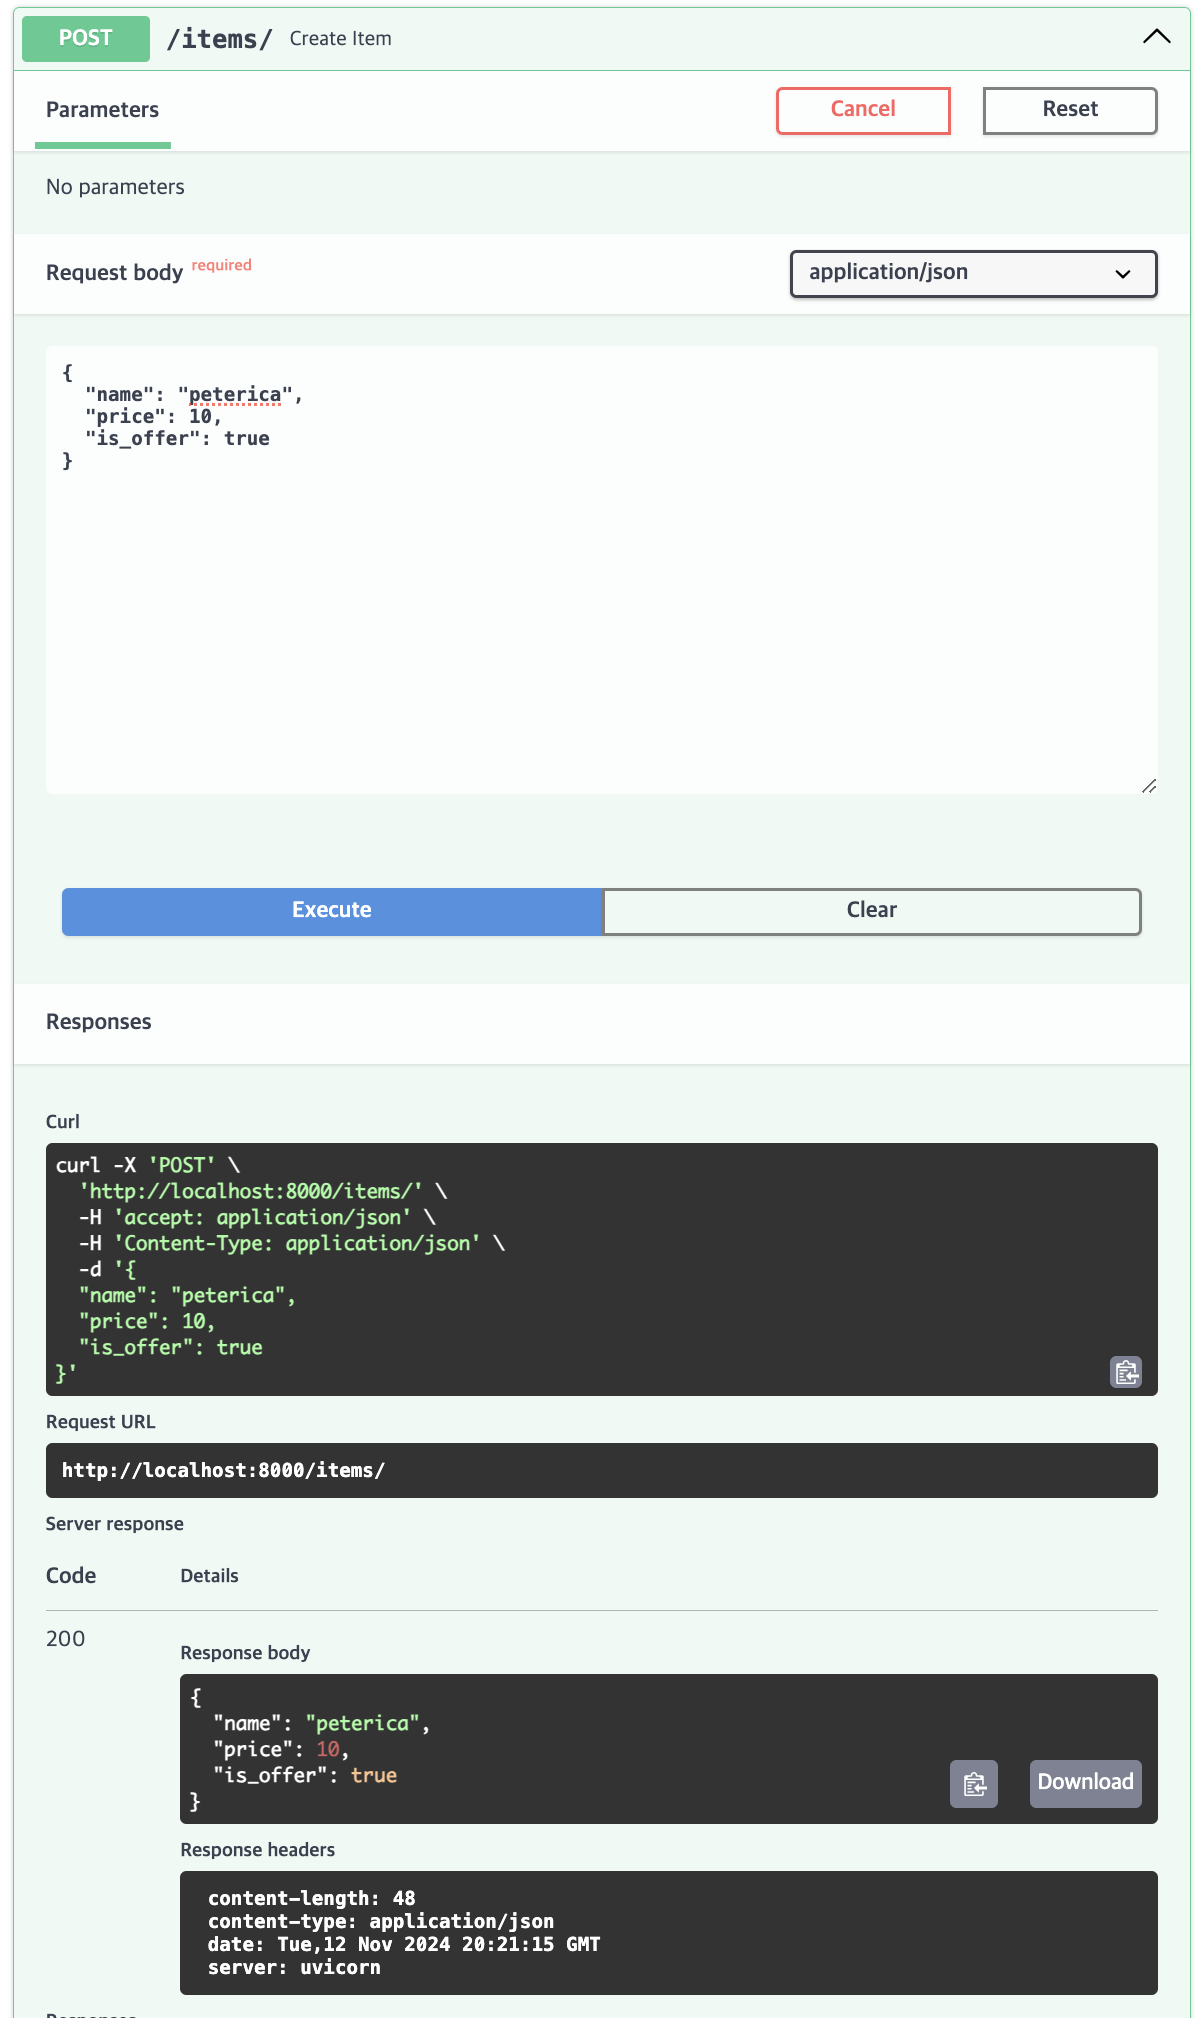Click the "server: uvicorn" header line
The height and width of the screenshot is (2018, 1204).
click(x=294, y=1967)
